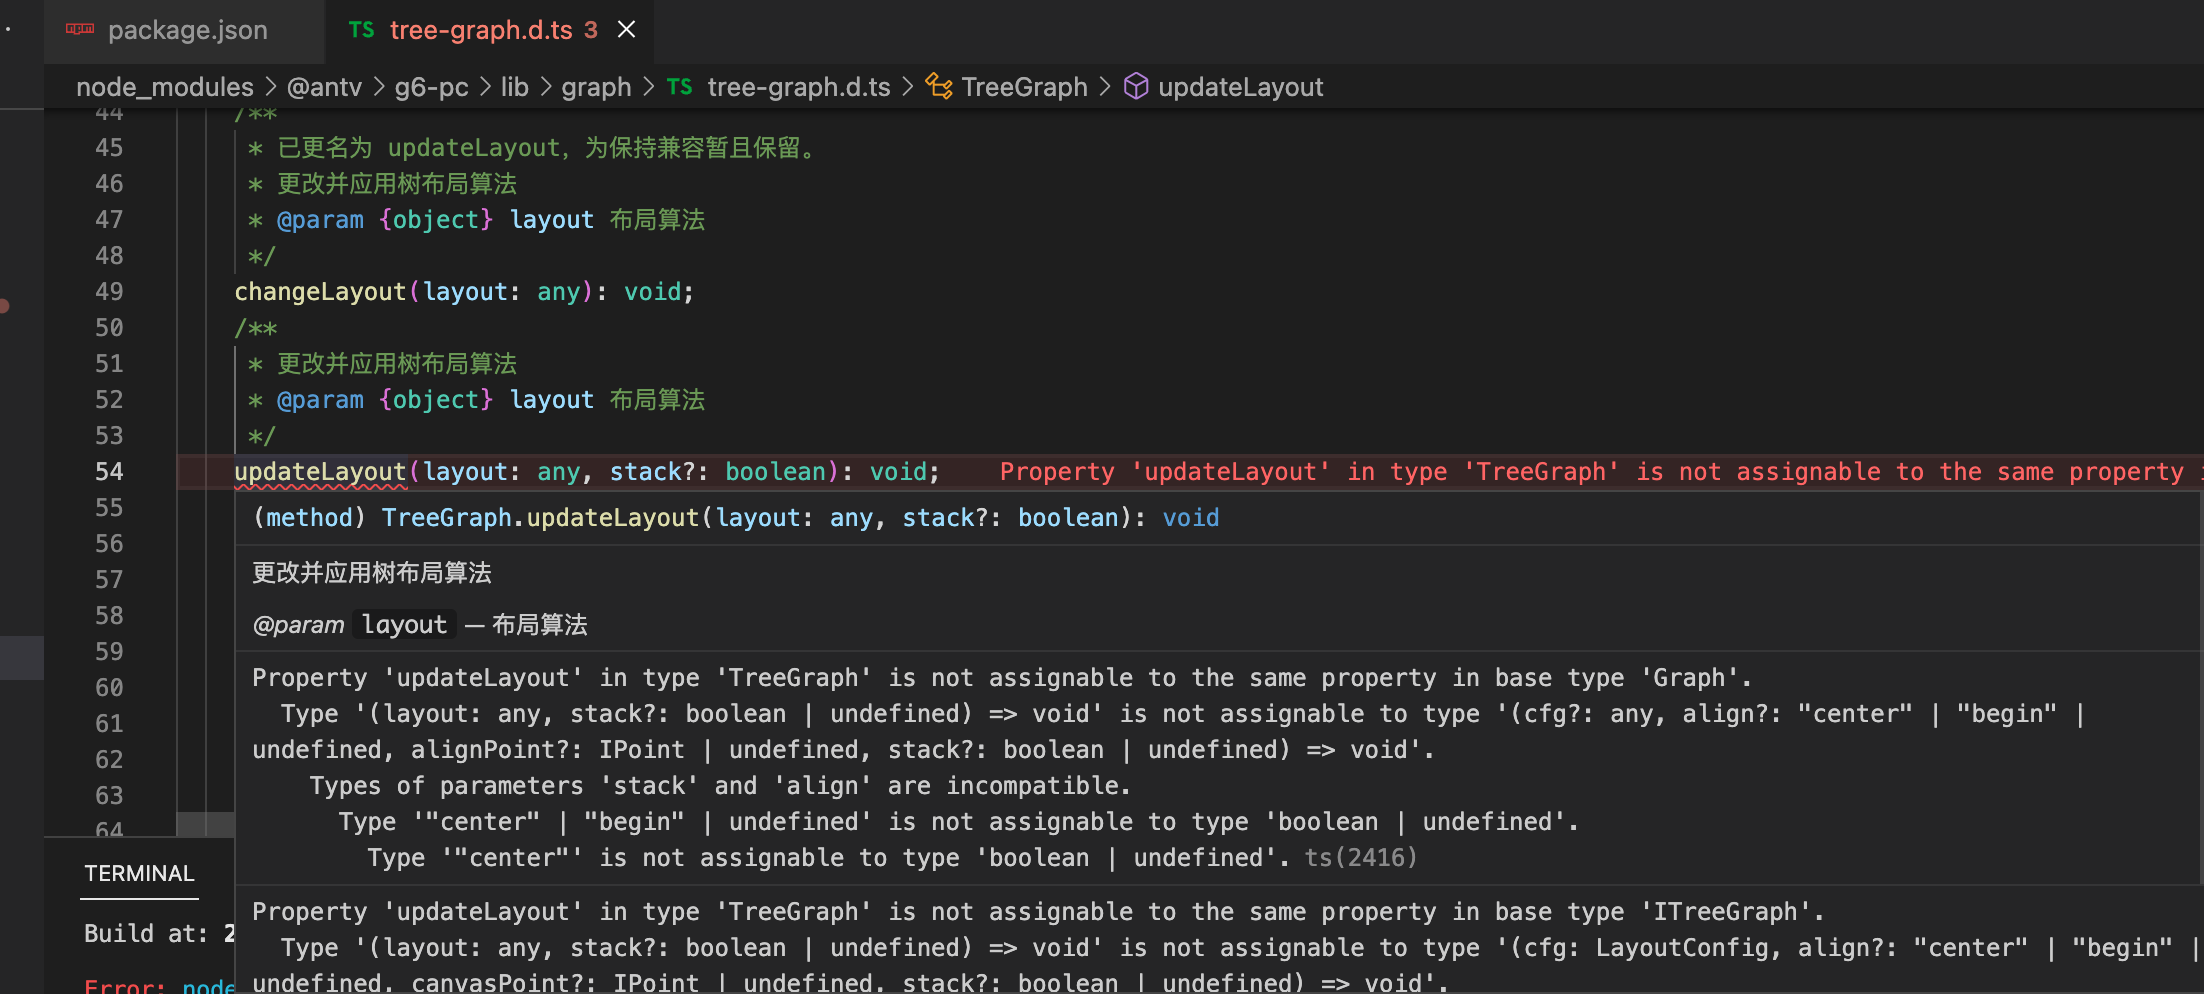Open the TreeGraph breadcrumb symbol
This screenshot has width=2204, height=994.
[x=1024, y=87]
